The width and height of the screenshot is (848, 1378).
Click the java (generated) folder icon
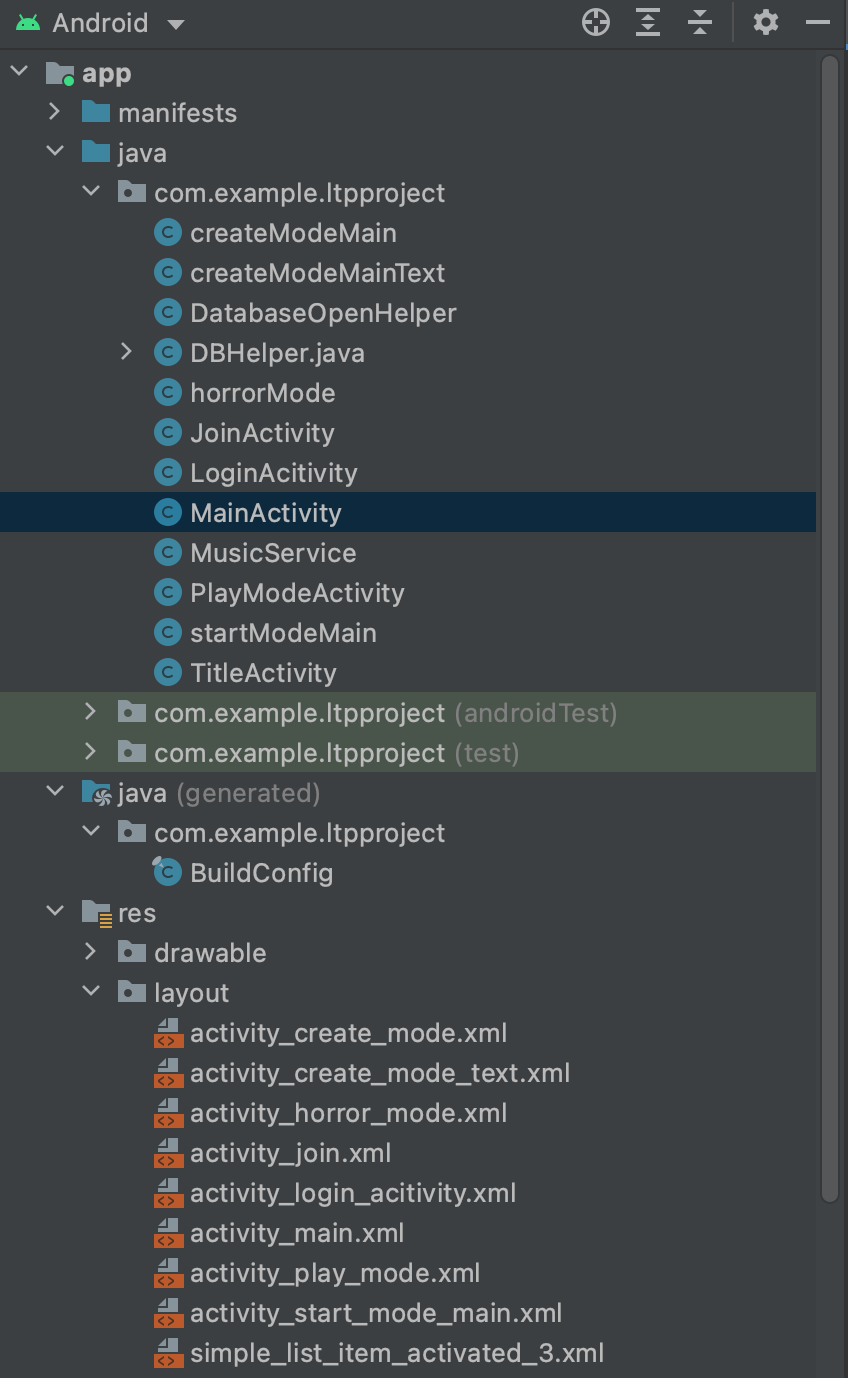(x=96, y=793)
